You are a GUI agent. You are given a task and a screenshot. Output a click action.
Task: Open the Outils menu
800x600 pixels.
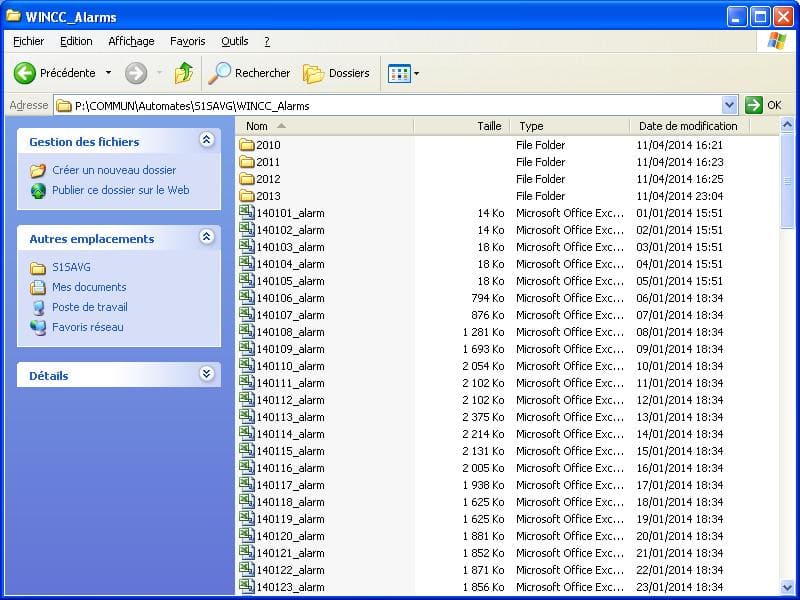234,41
